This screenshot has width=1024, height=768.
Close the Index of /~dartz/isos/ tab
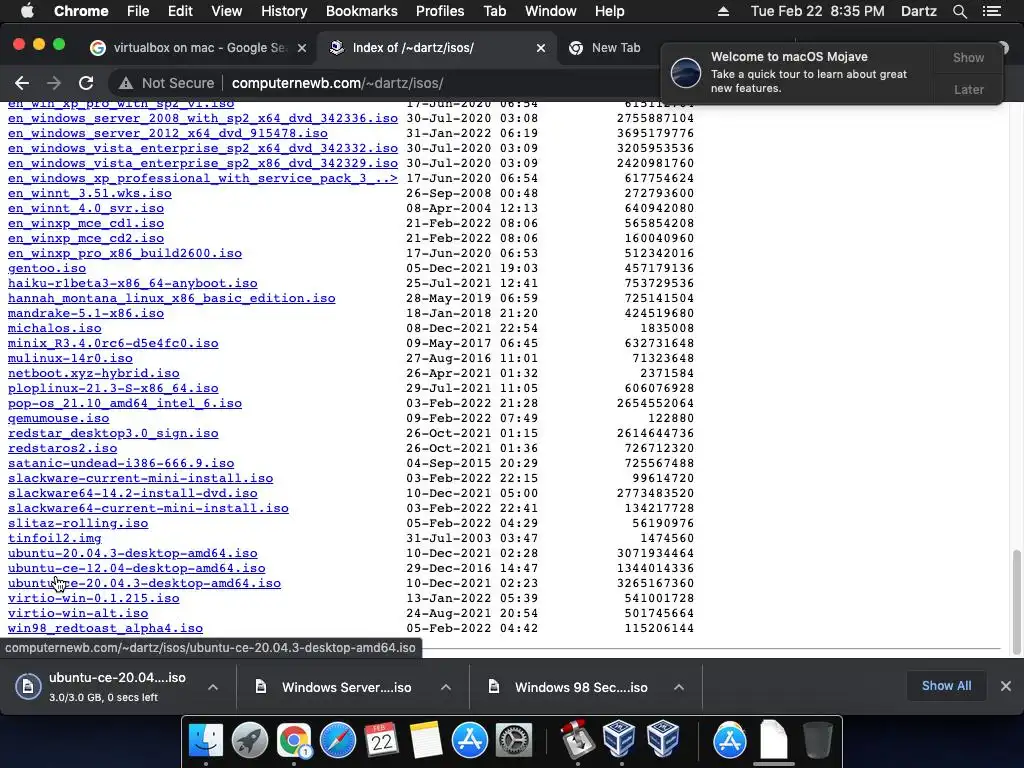click(x=541, y=48)
